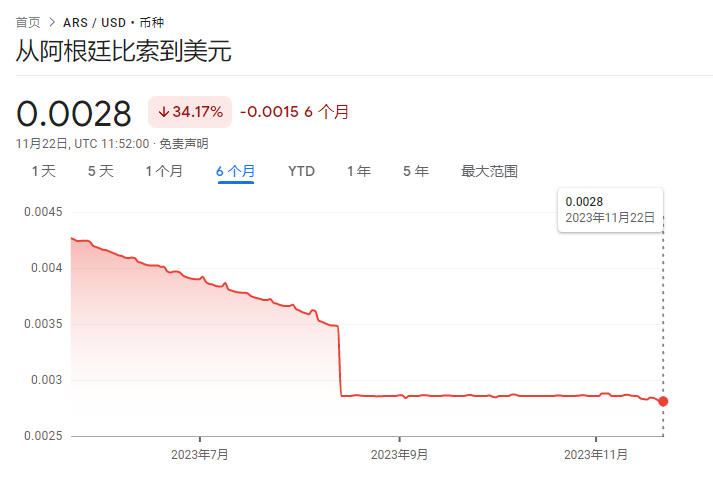The image size is (713, 482).
Task: Click the red endpoint dot on chart
Action: click(x=663, y=401)
